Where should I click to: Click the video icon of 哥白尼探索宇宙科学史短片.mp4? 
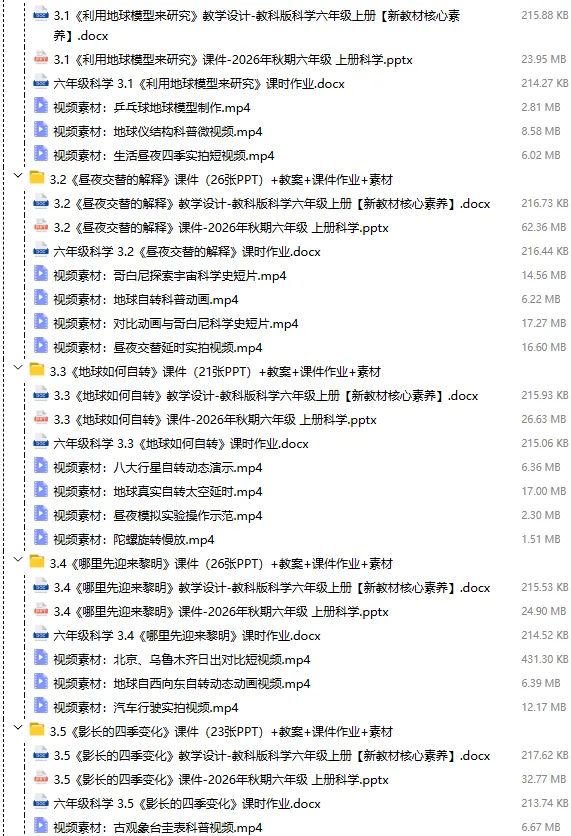(x=41, y=274)
